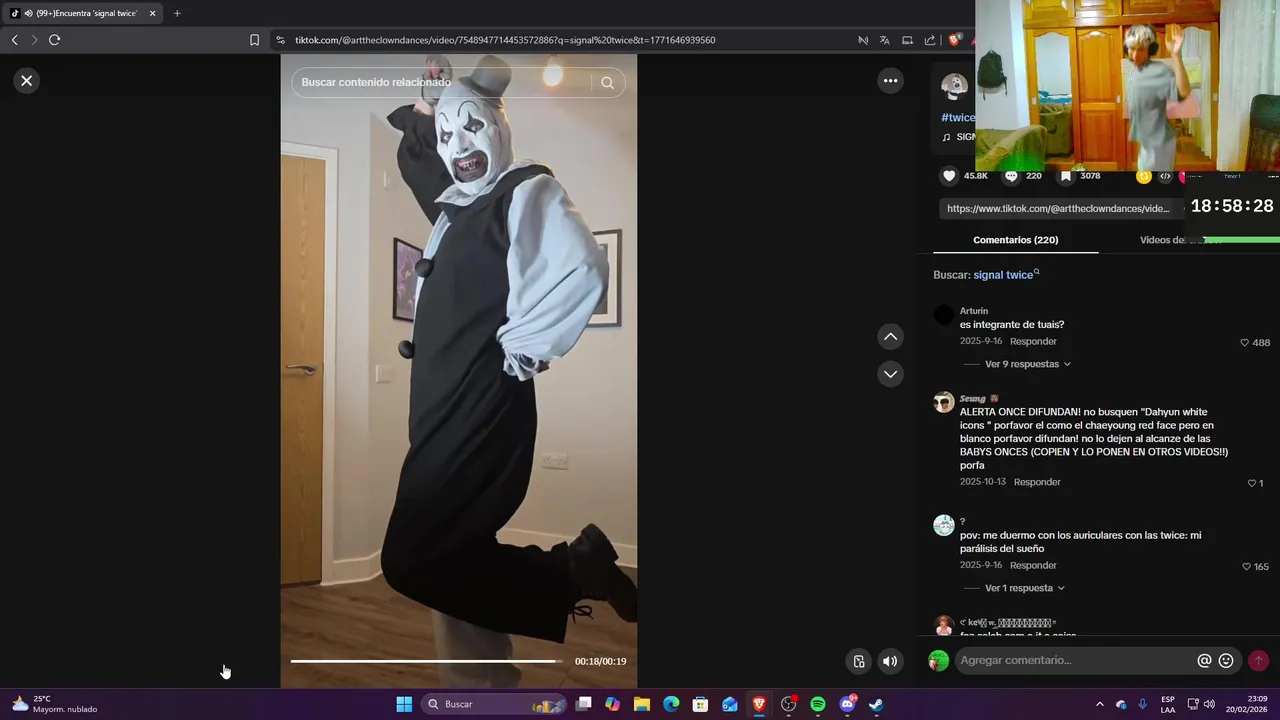This screenshot has height=720, width=1280.
Task: Seek along the video progress bar
Action: (x=427, y=661)
